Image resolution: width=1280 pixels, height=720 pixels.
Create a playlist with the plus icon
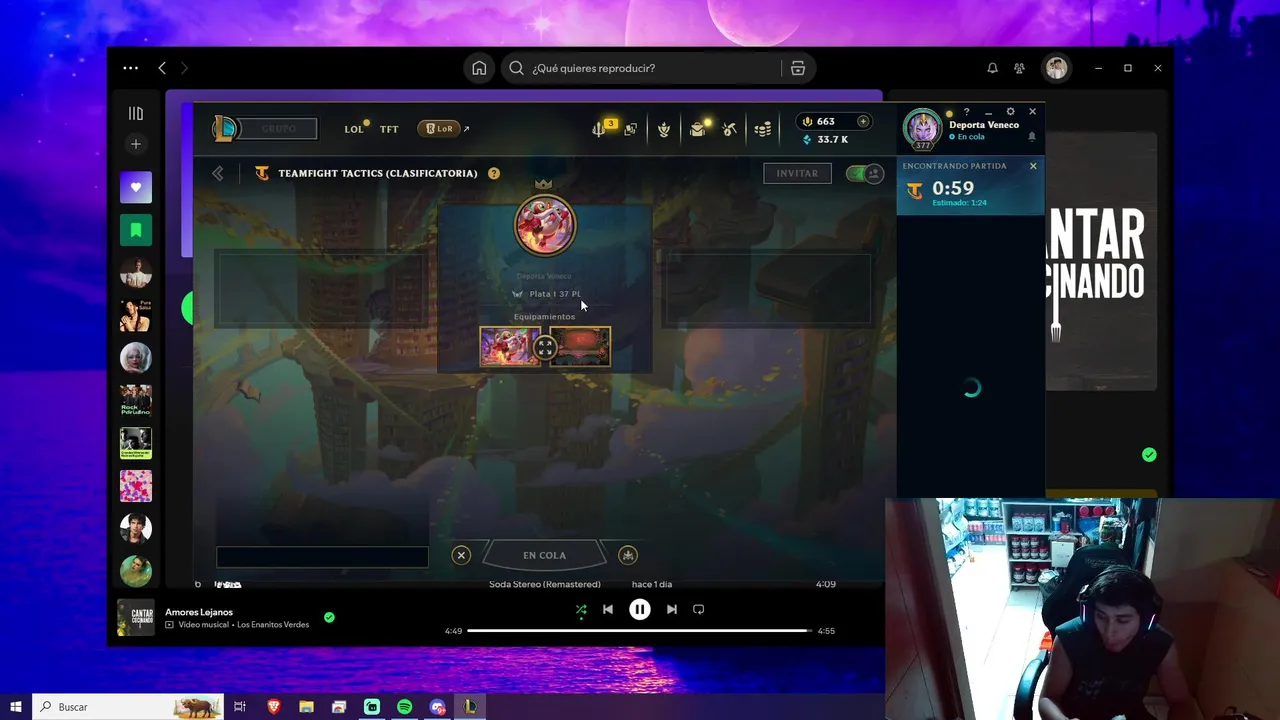point(136,144)
